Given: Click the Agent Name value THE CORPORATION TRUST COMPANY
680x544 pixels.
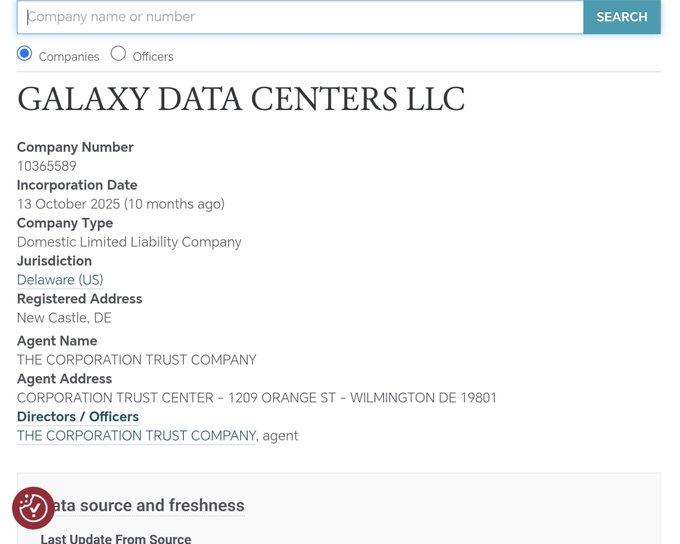Looking at the screenshot, I should click(137, 360).
